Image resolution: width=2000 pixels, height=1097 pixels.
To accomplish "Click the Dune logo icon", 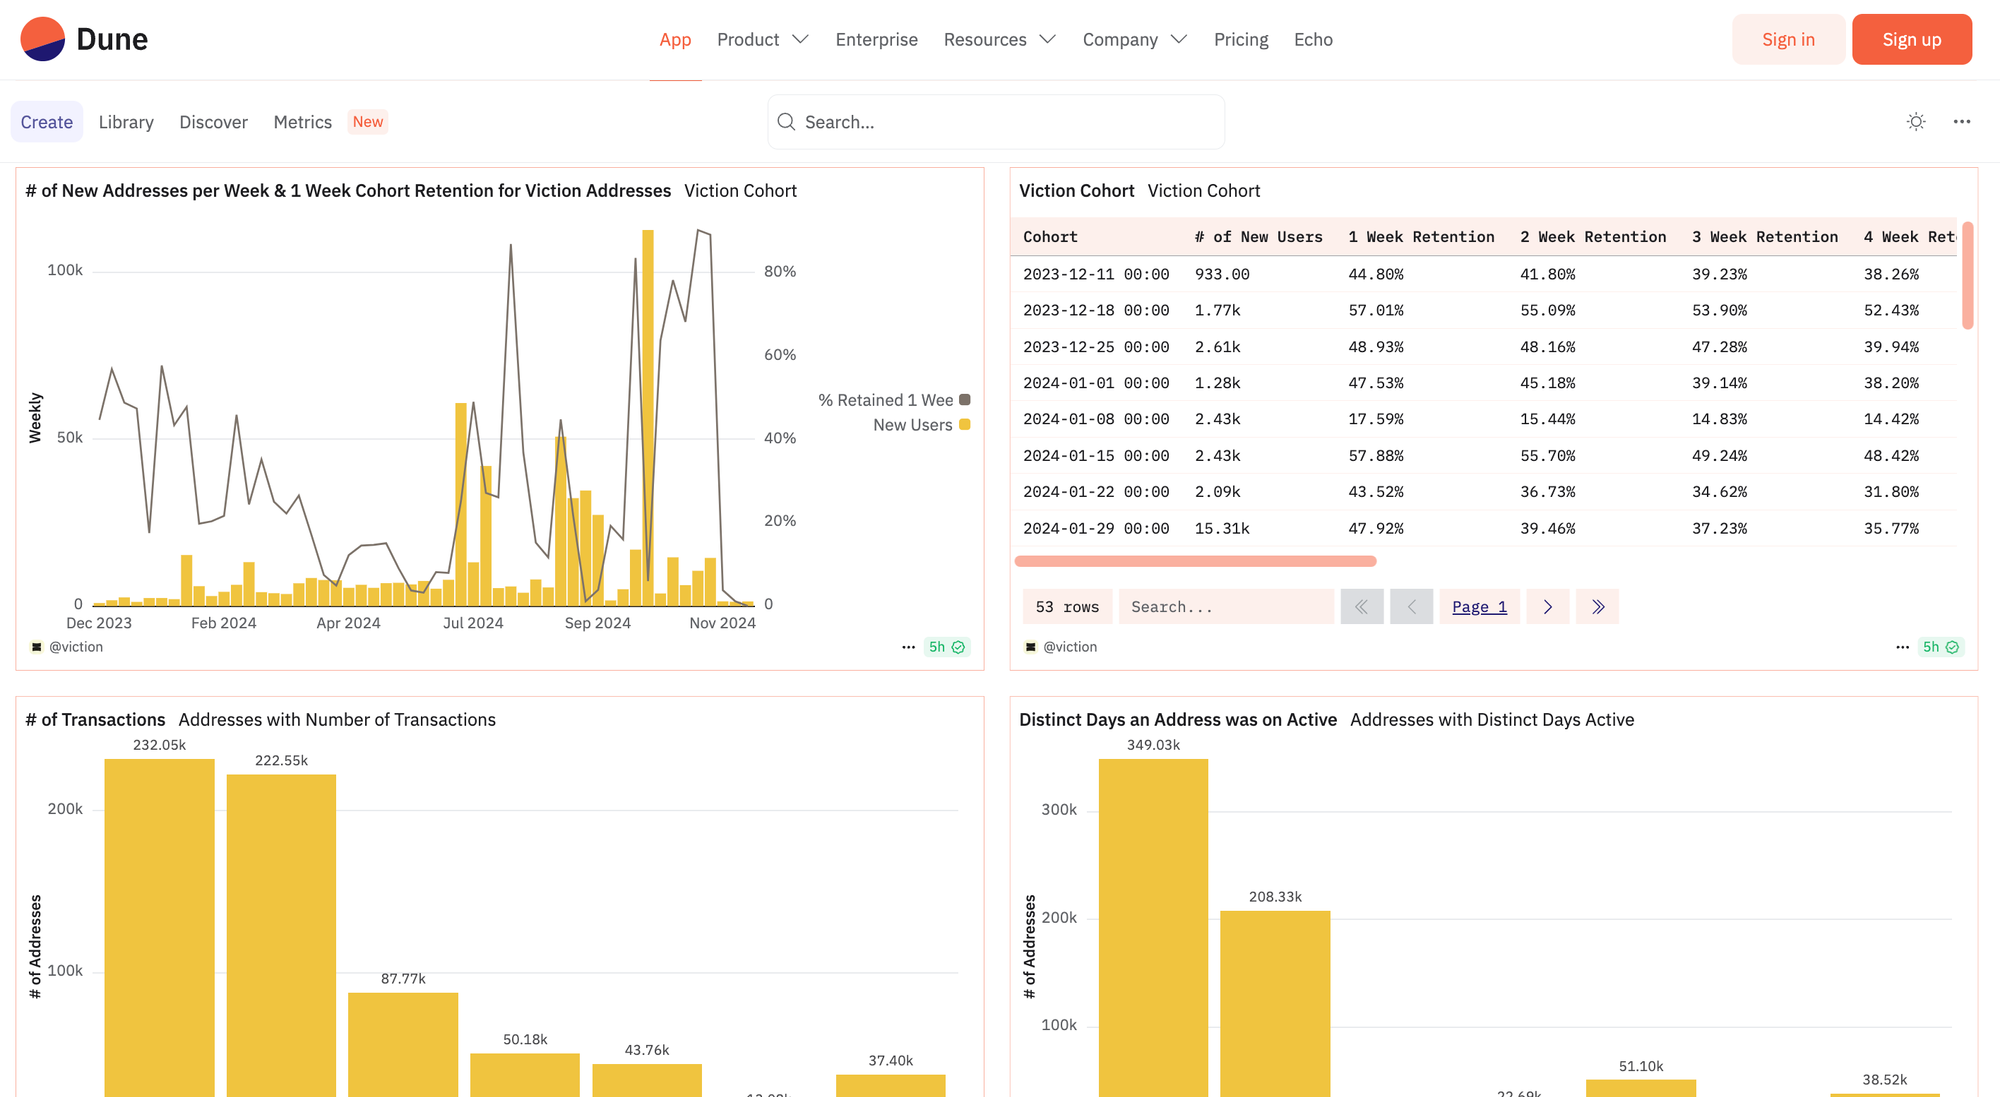I will coord(42,39).
